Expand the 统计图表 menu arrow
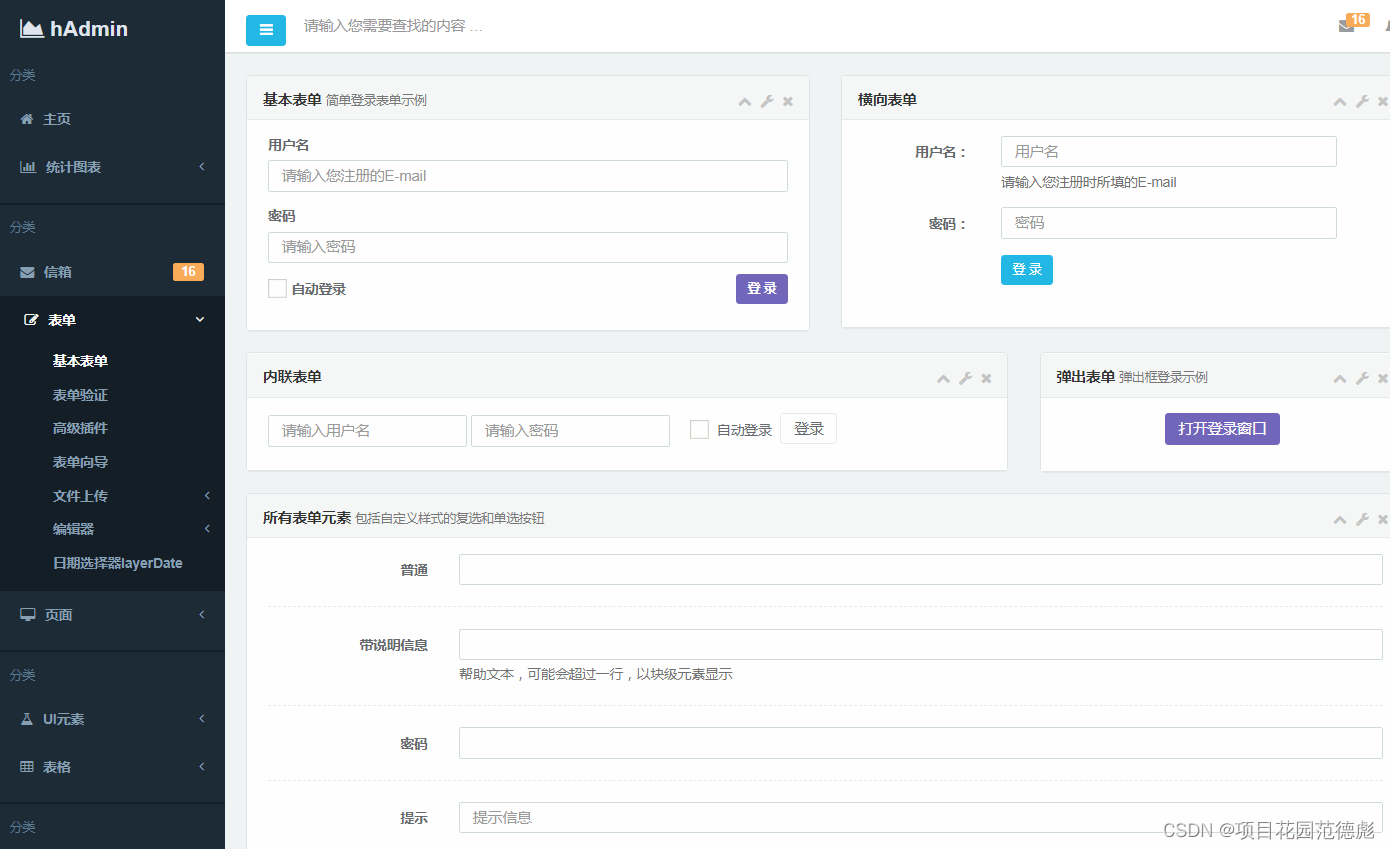This screenshot has height=849, width=1390. coord(202,167)
